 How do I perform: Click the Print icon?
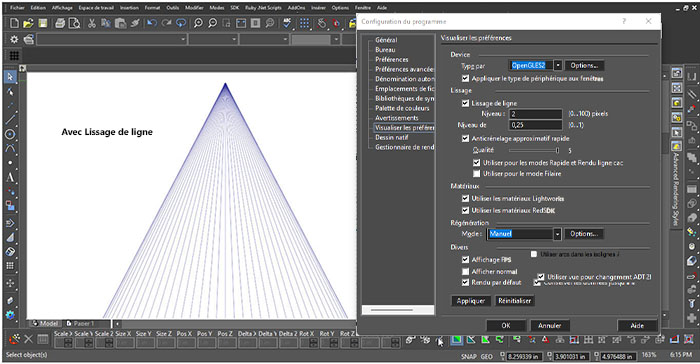60,23
